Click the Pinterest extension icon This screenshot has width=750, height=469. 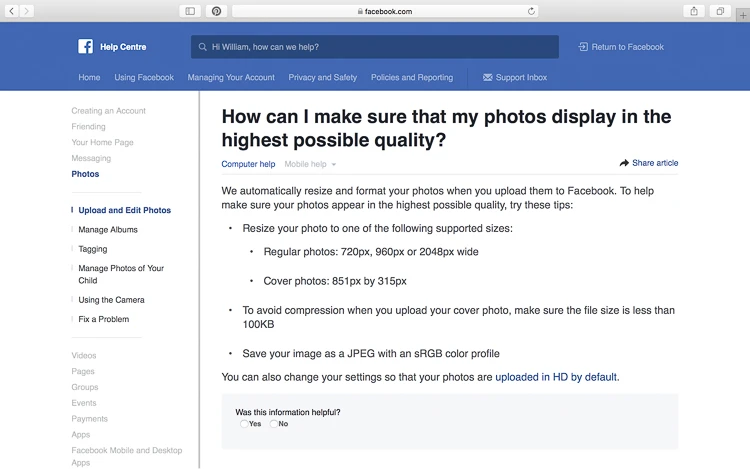[216, 11]
